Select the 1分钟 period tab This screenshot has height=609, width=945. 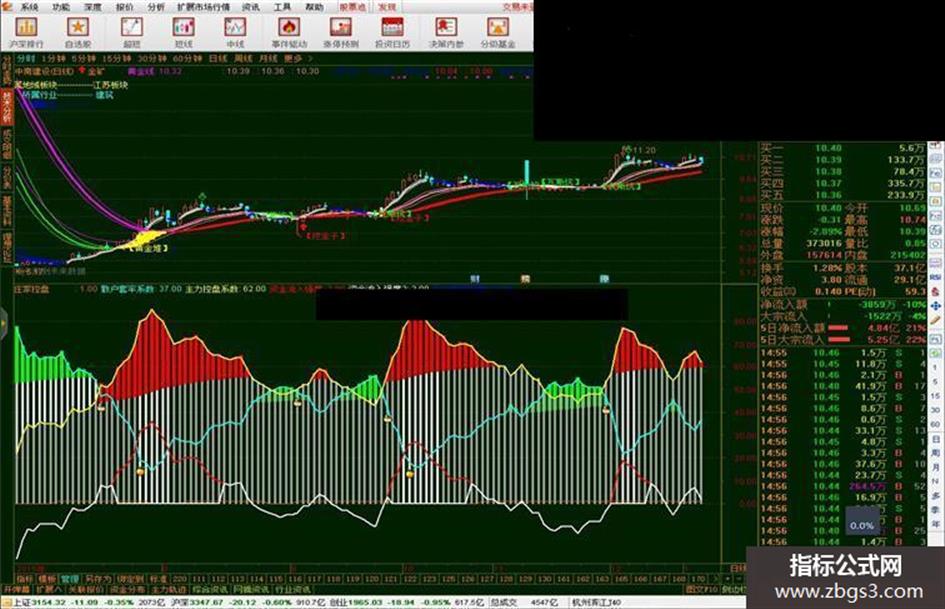point(54,58)
